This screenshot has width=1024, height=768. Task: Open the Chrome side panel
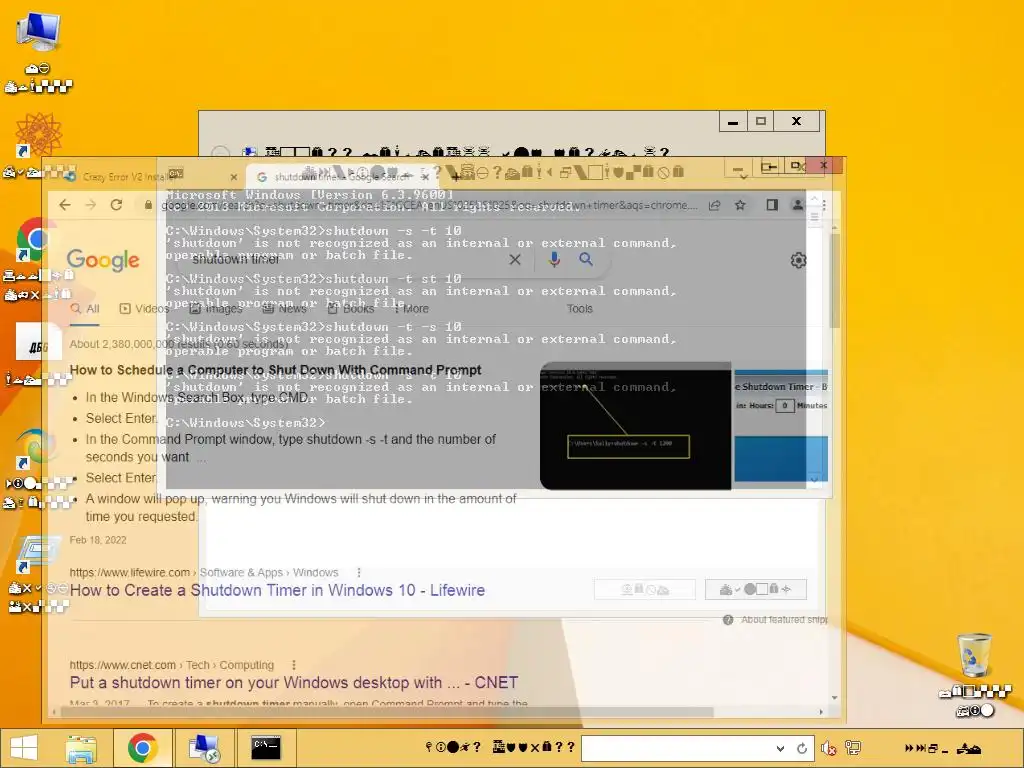tap(772, 205)
